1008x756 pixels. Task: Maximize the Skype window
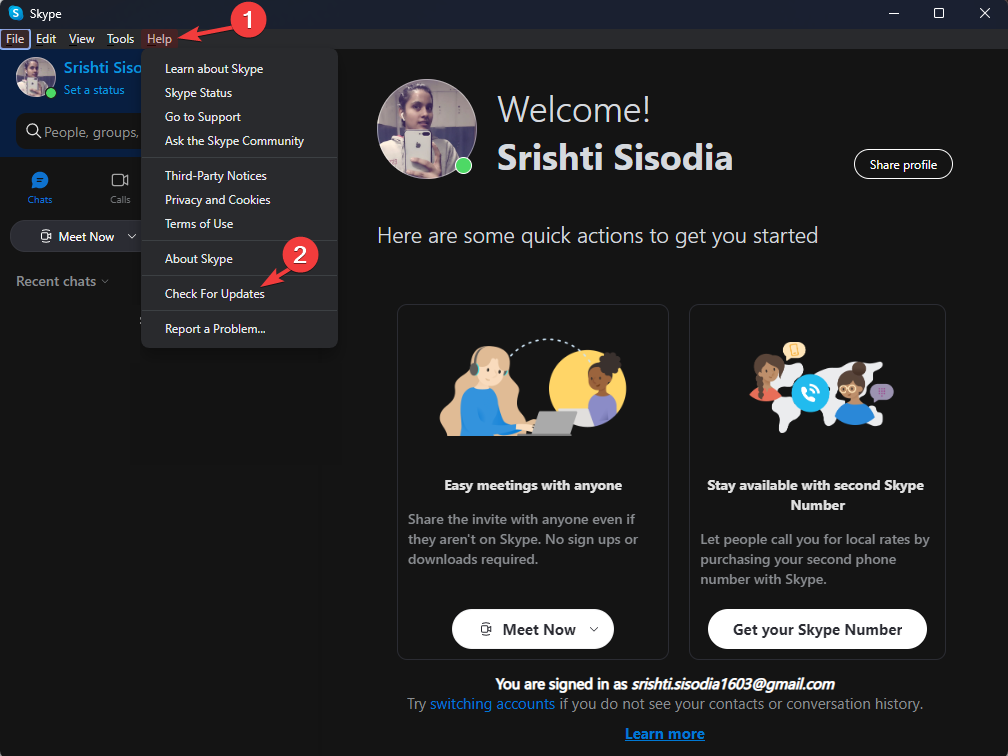click(939, 13)
